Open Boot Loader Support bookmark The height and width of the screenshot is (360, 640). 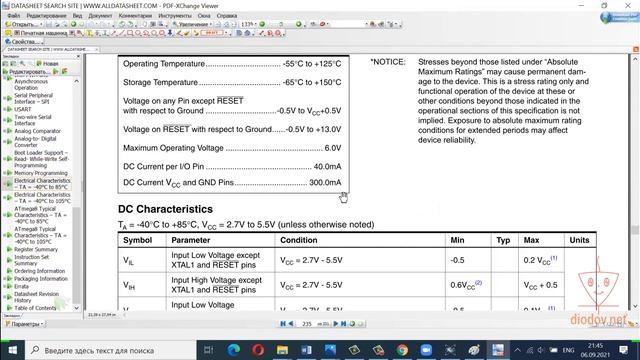pyautogui.click(x=42, y=159)
